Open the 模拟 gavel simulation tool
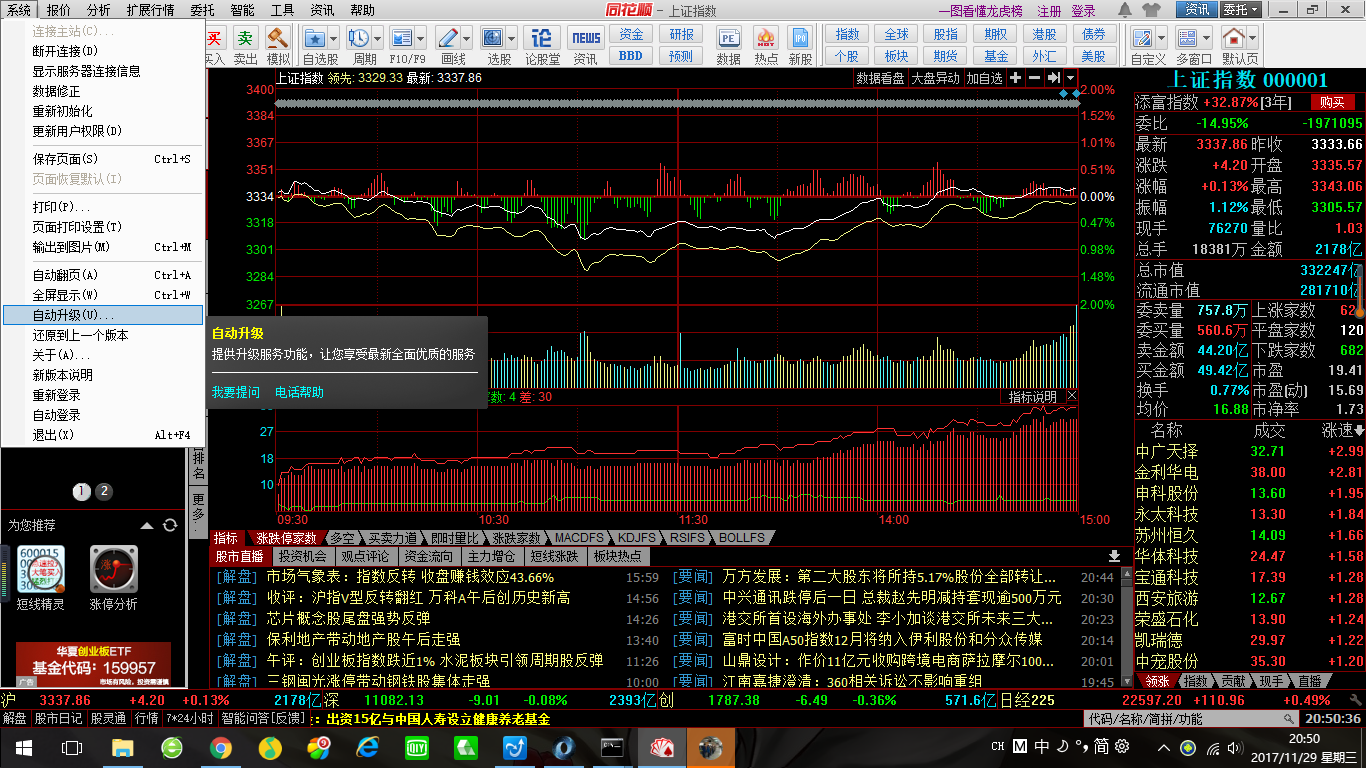The height and width of the screenshot is (768, 1366). [x=278, y=39]
